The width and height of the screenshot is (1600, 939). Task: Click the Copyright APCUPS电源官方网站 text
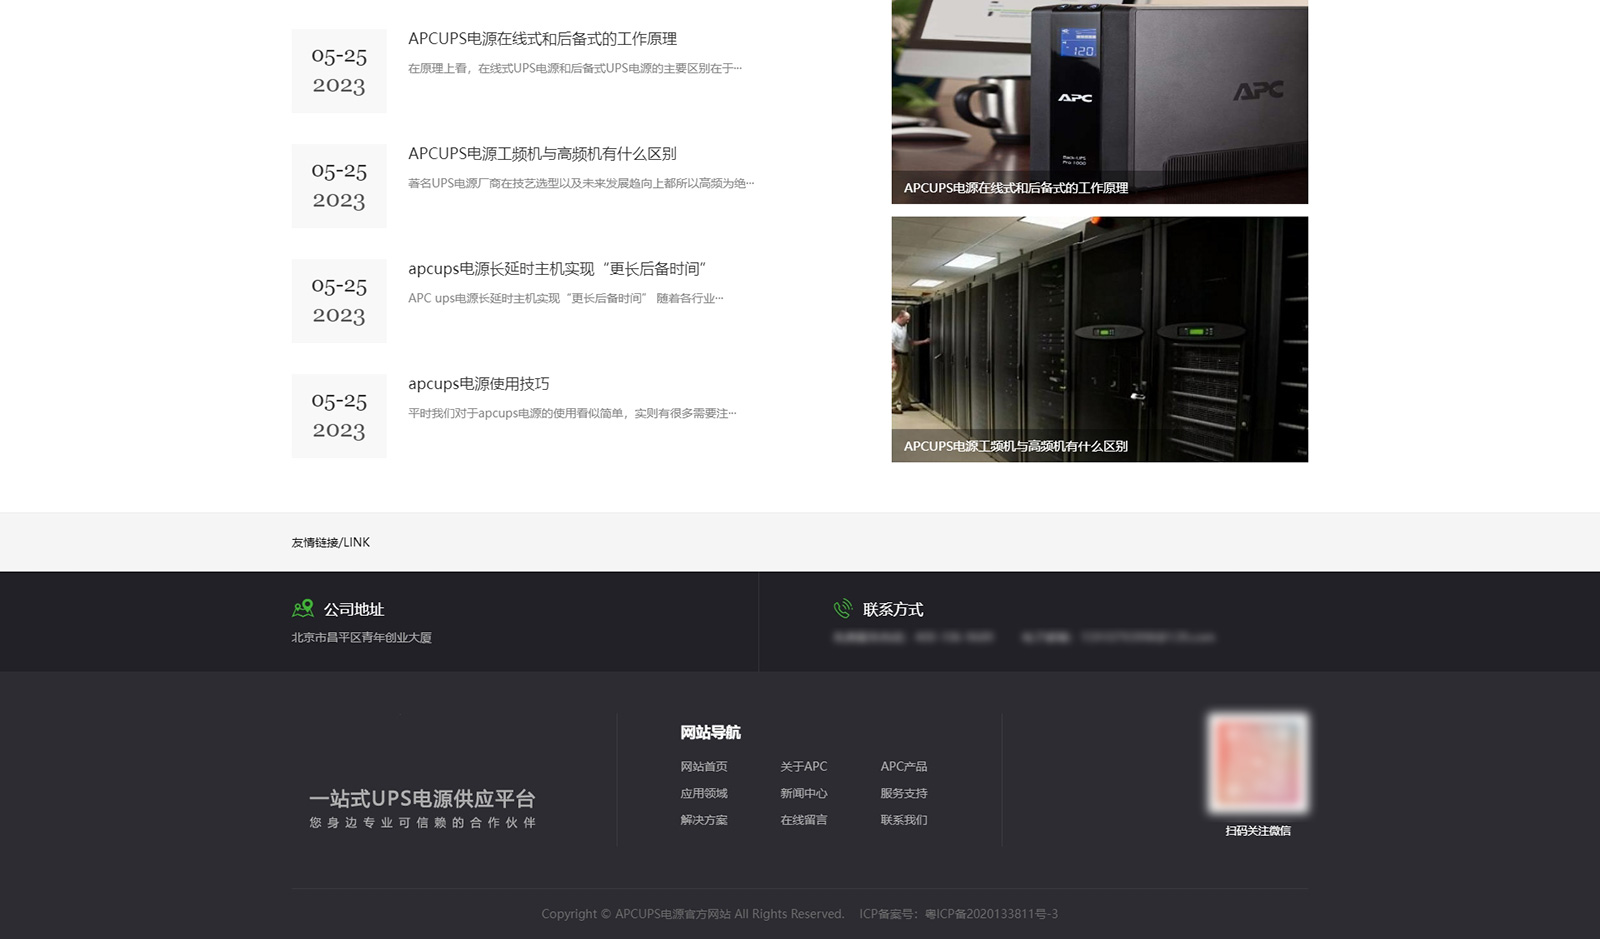click(x=693, y=914)
